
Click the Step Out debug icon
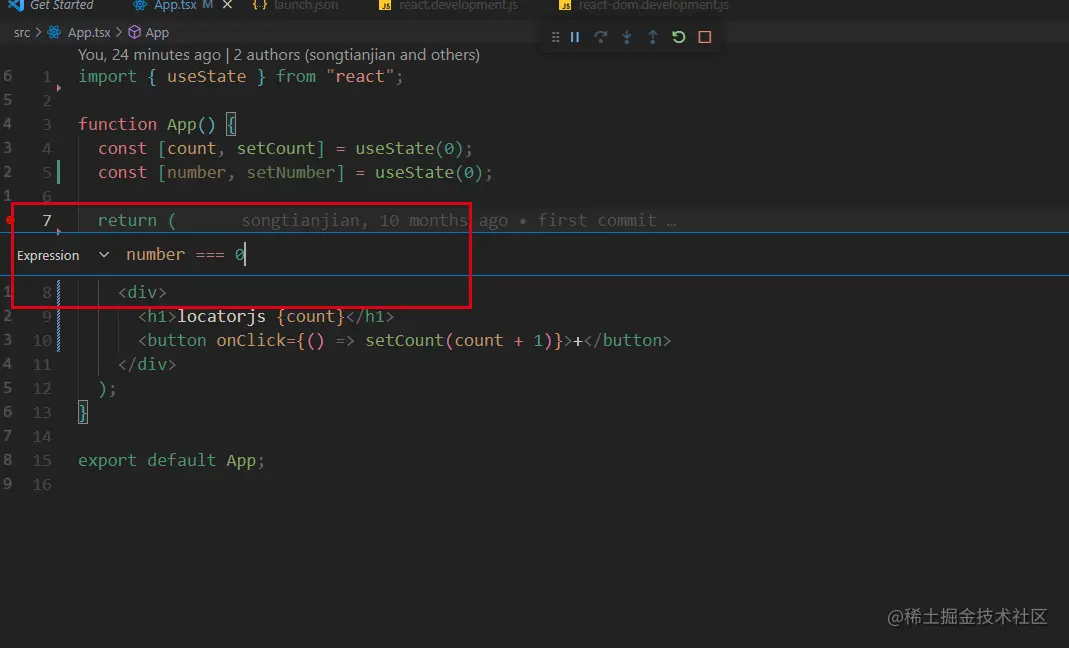(x=652, y=37)
